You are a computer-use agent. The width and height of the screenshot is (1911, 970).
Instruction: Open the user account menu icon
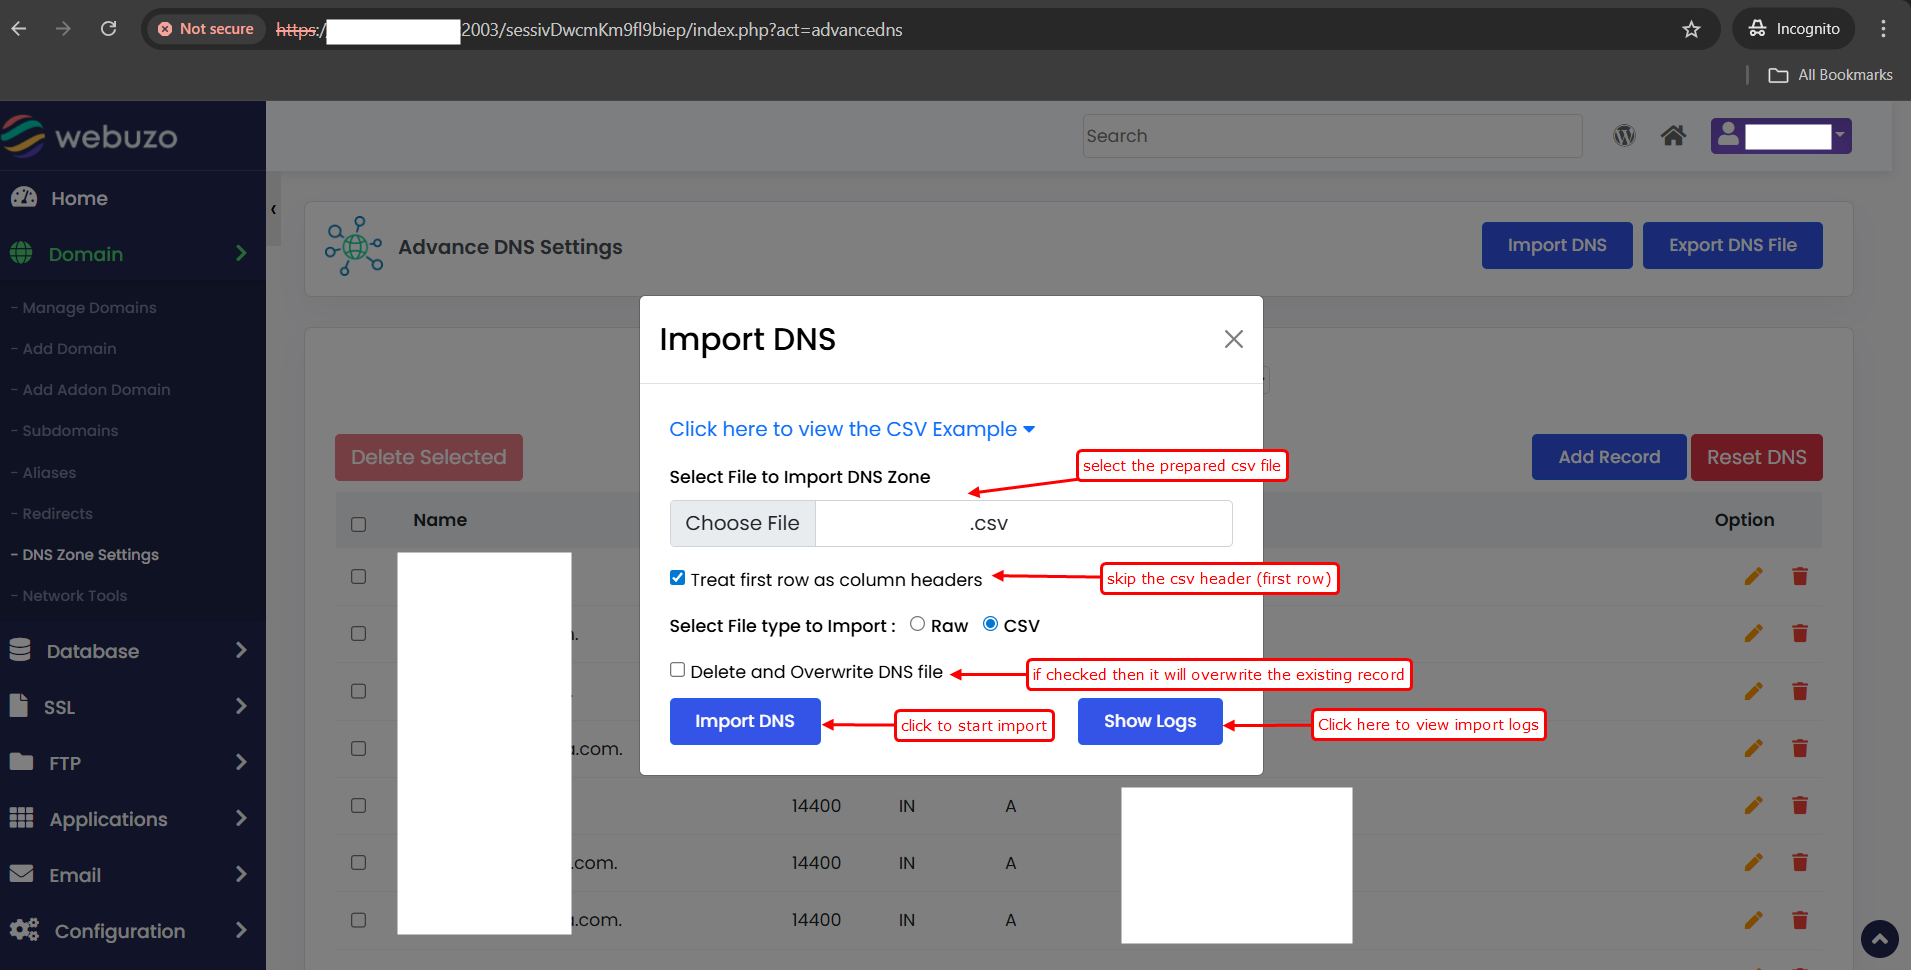(1727, 135)
